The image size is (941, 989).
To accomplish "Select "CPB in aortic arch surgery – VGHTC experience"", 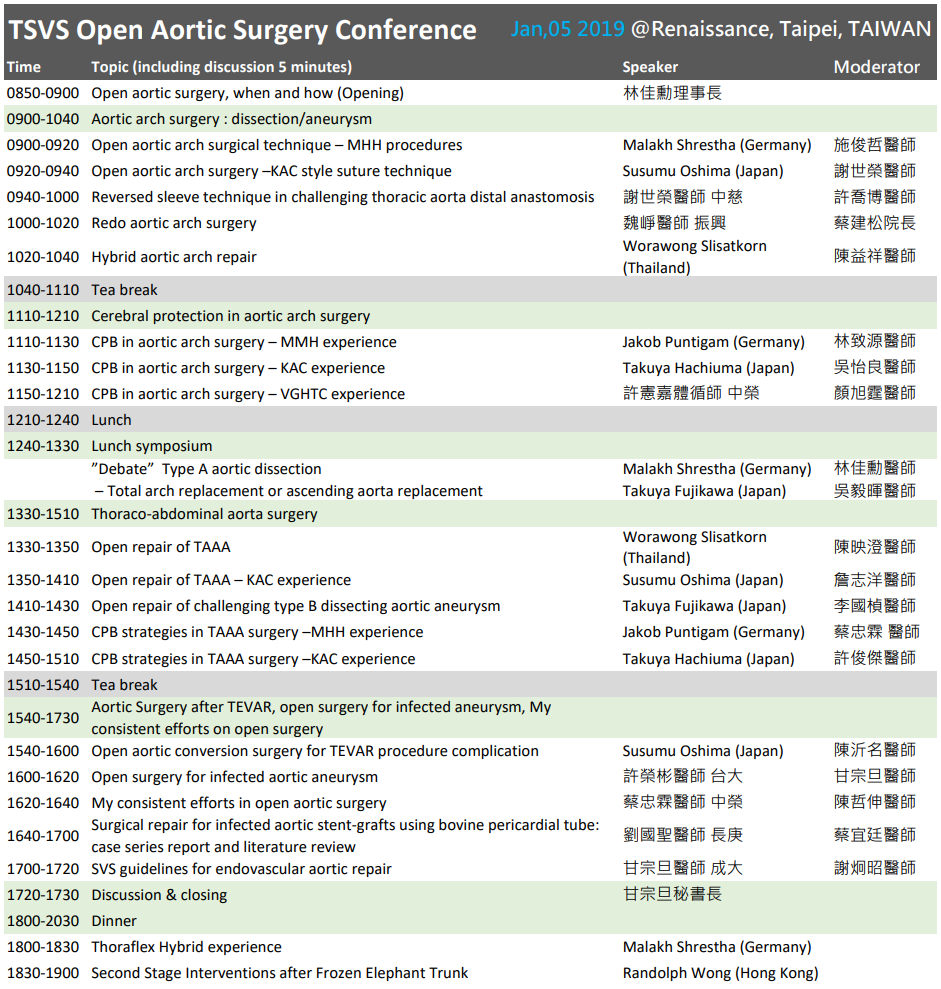I will (x=248, y=394).
